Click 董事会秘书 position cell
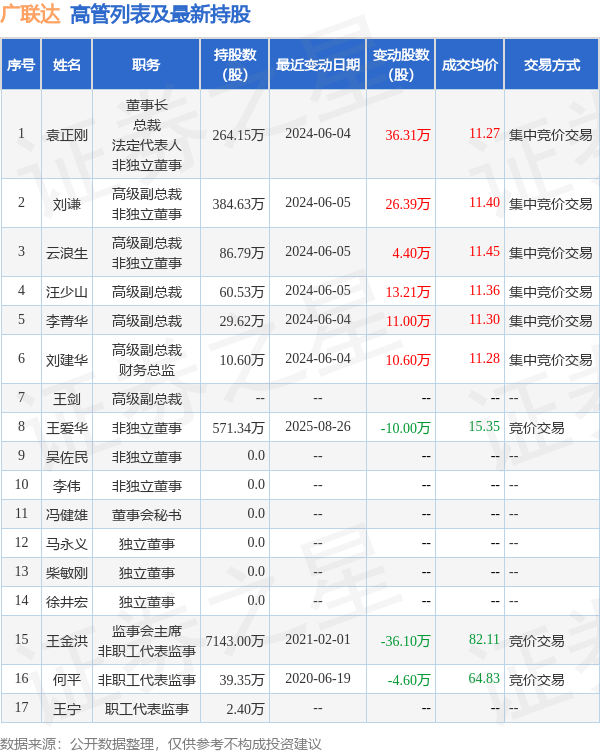This screenshot has height=753, width=600. [147, 515]
